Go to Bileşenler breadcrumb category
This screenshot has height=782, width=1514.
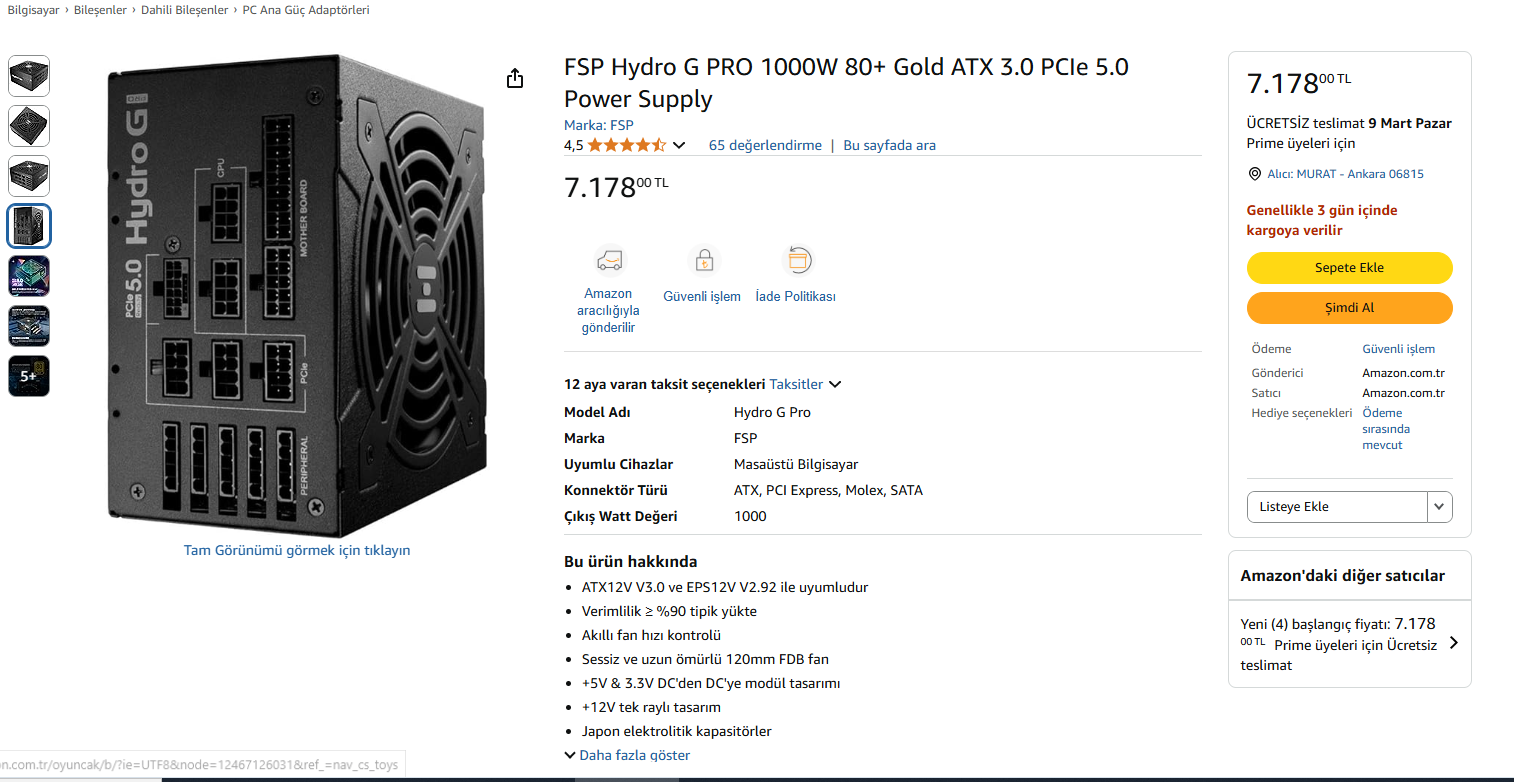click(x=102, y=10)
